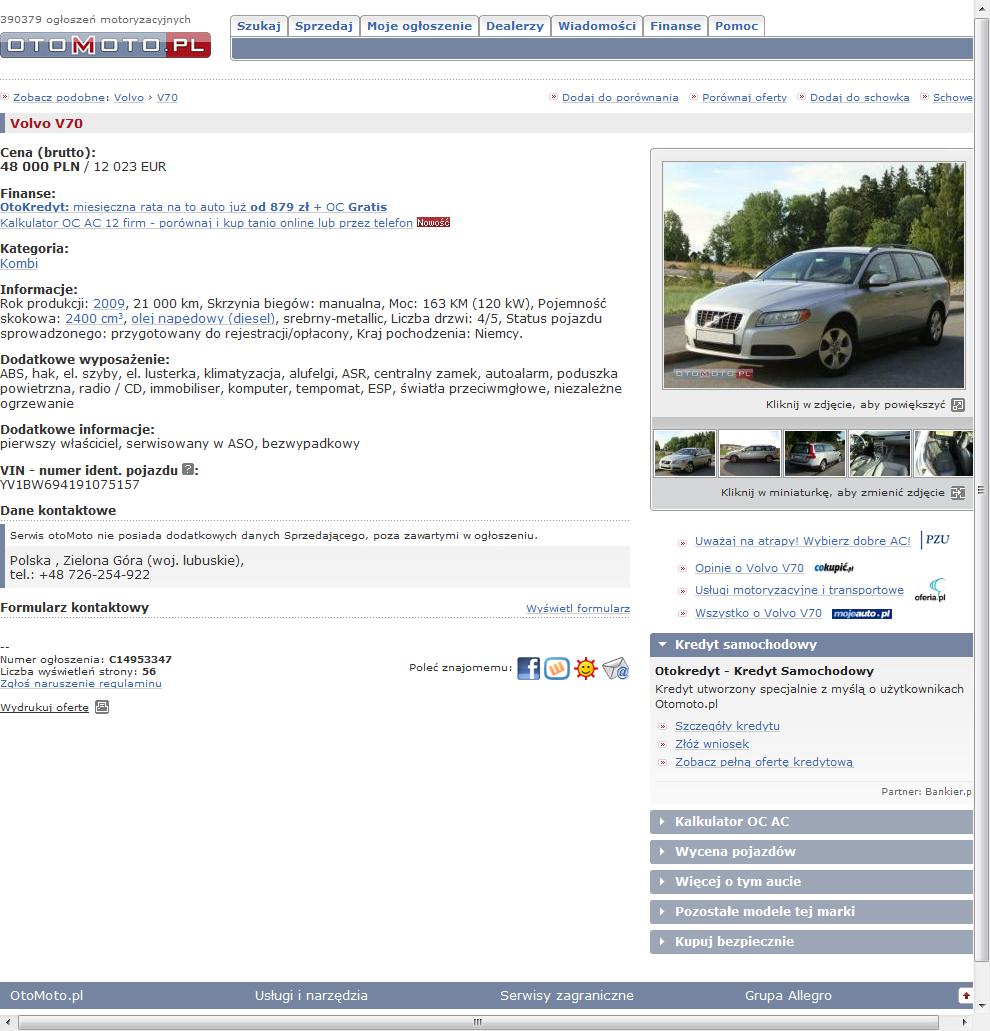Share the listing via Wykop icon

tap(557, 668)
